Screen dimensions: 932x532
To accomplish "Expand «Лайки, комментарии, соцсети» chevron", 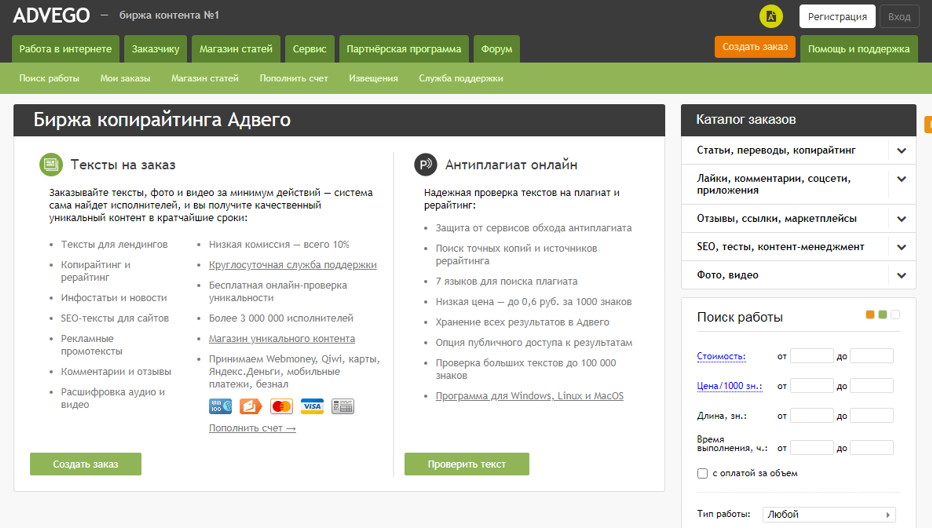I will tap(902, 179).
